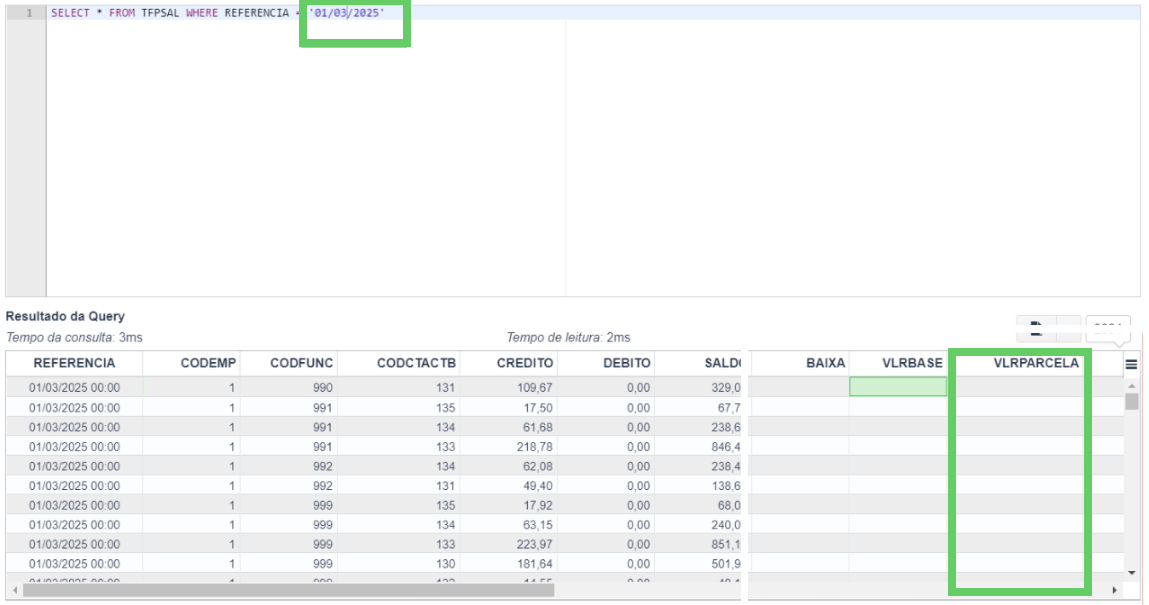Viewport: 1149px width, 605px height.
Task: Click the horizontal scrollbar right arrow
Action: tap(1115, 590)
